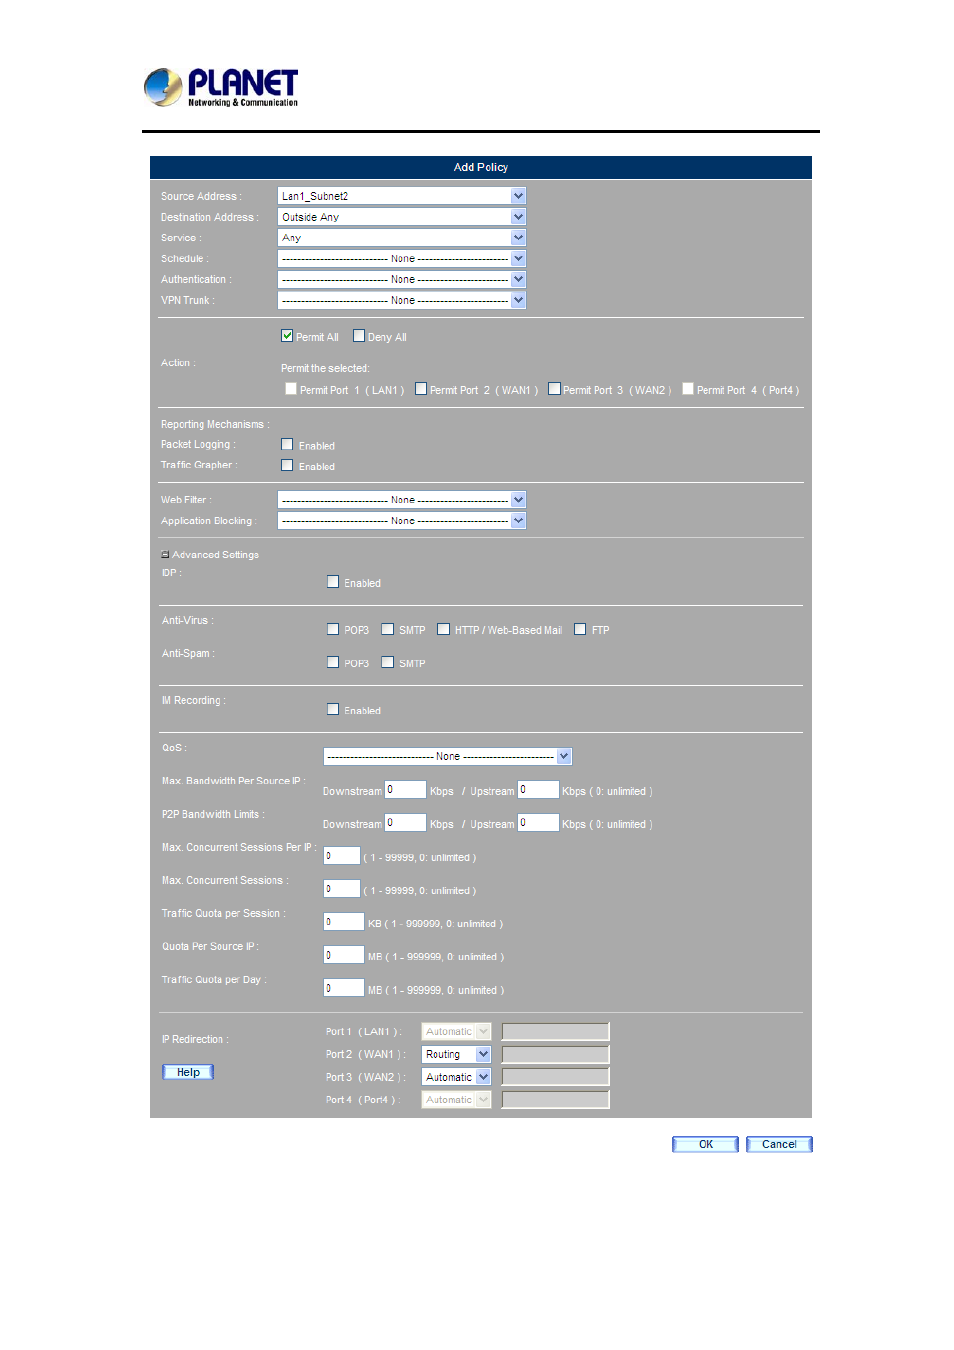Enable Packet Logging checkbox
The height and width of the screenshot is (1350, 954).
click(x=287, y=444)
